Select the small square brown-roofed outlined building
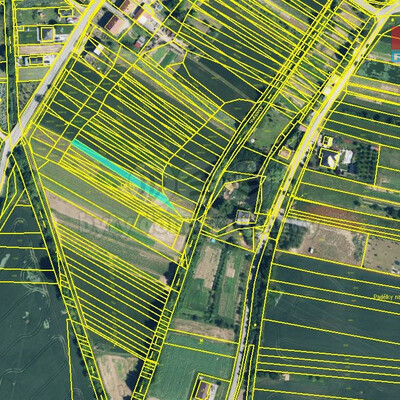Viewport: 400px width, 400px height. [x=285, y=153]
